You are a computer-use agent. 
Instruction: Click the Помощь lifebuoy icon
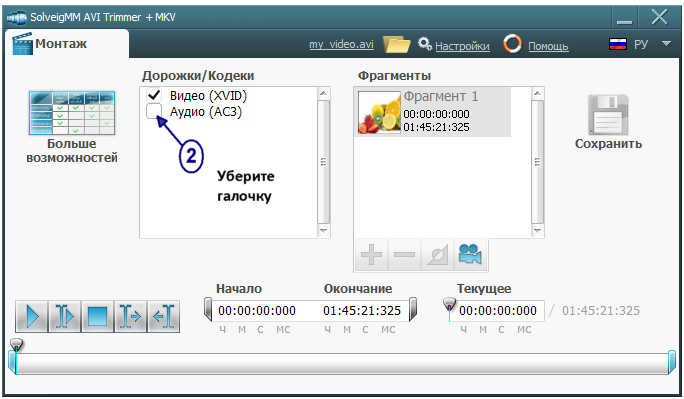[x=513, y=44]
